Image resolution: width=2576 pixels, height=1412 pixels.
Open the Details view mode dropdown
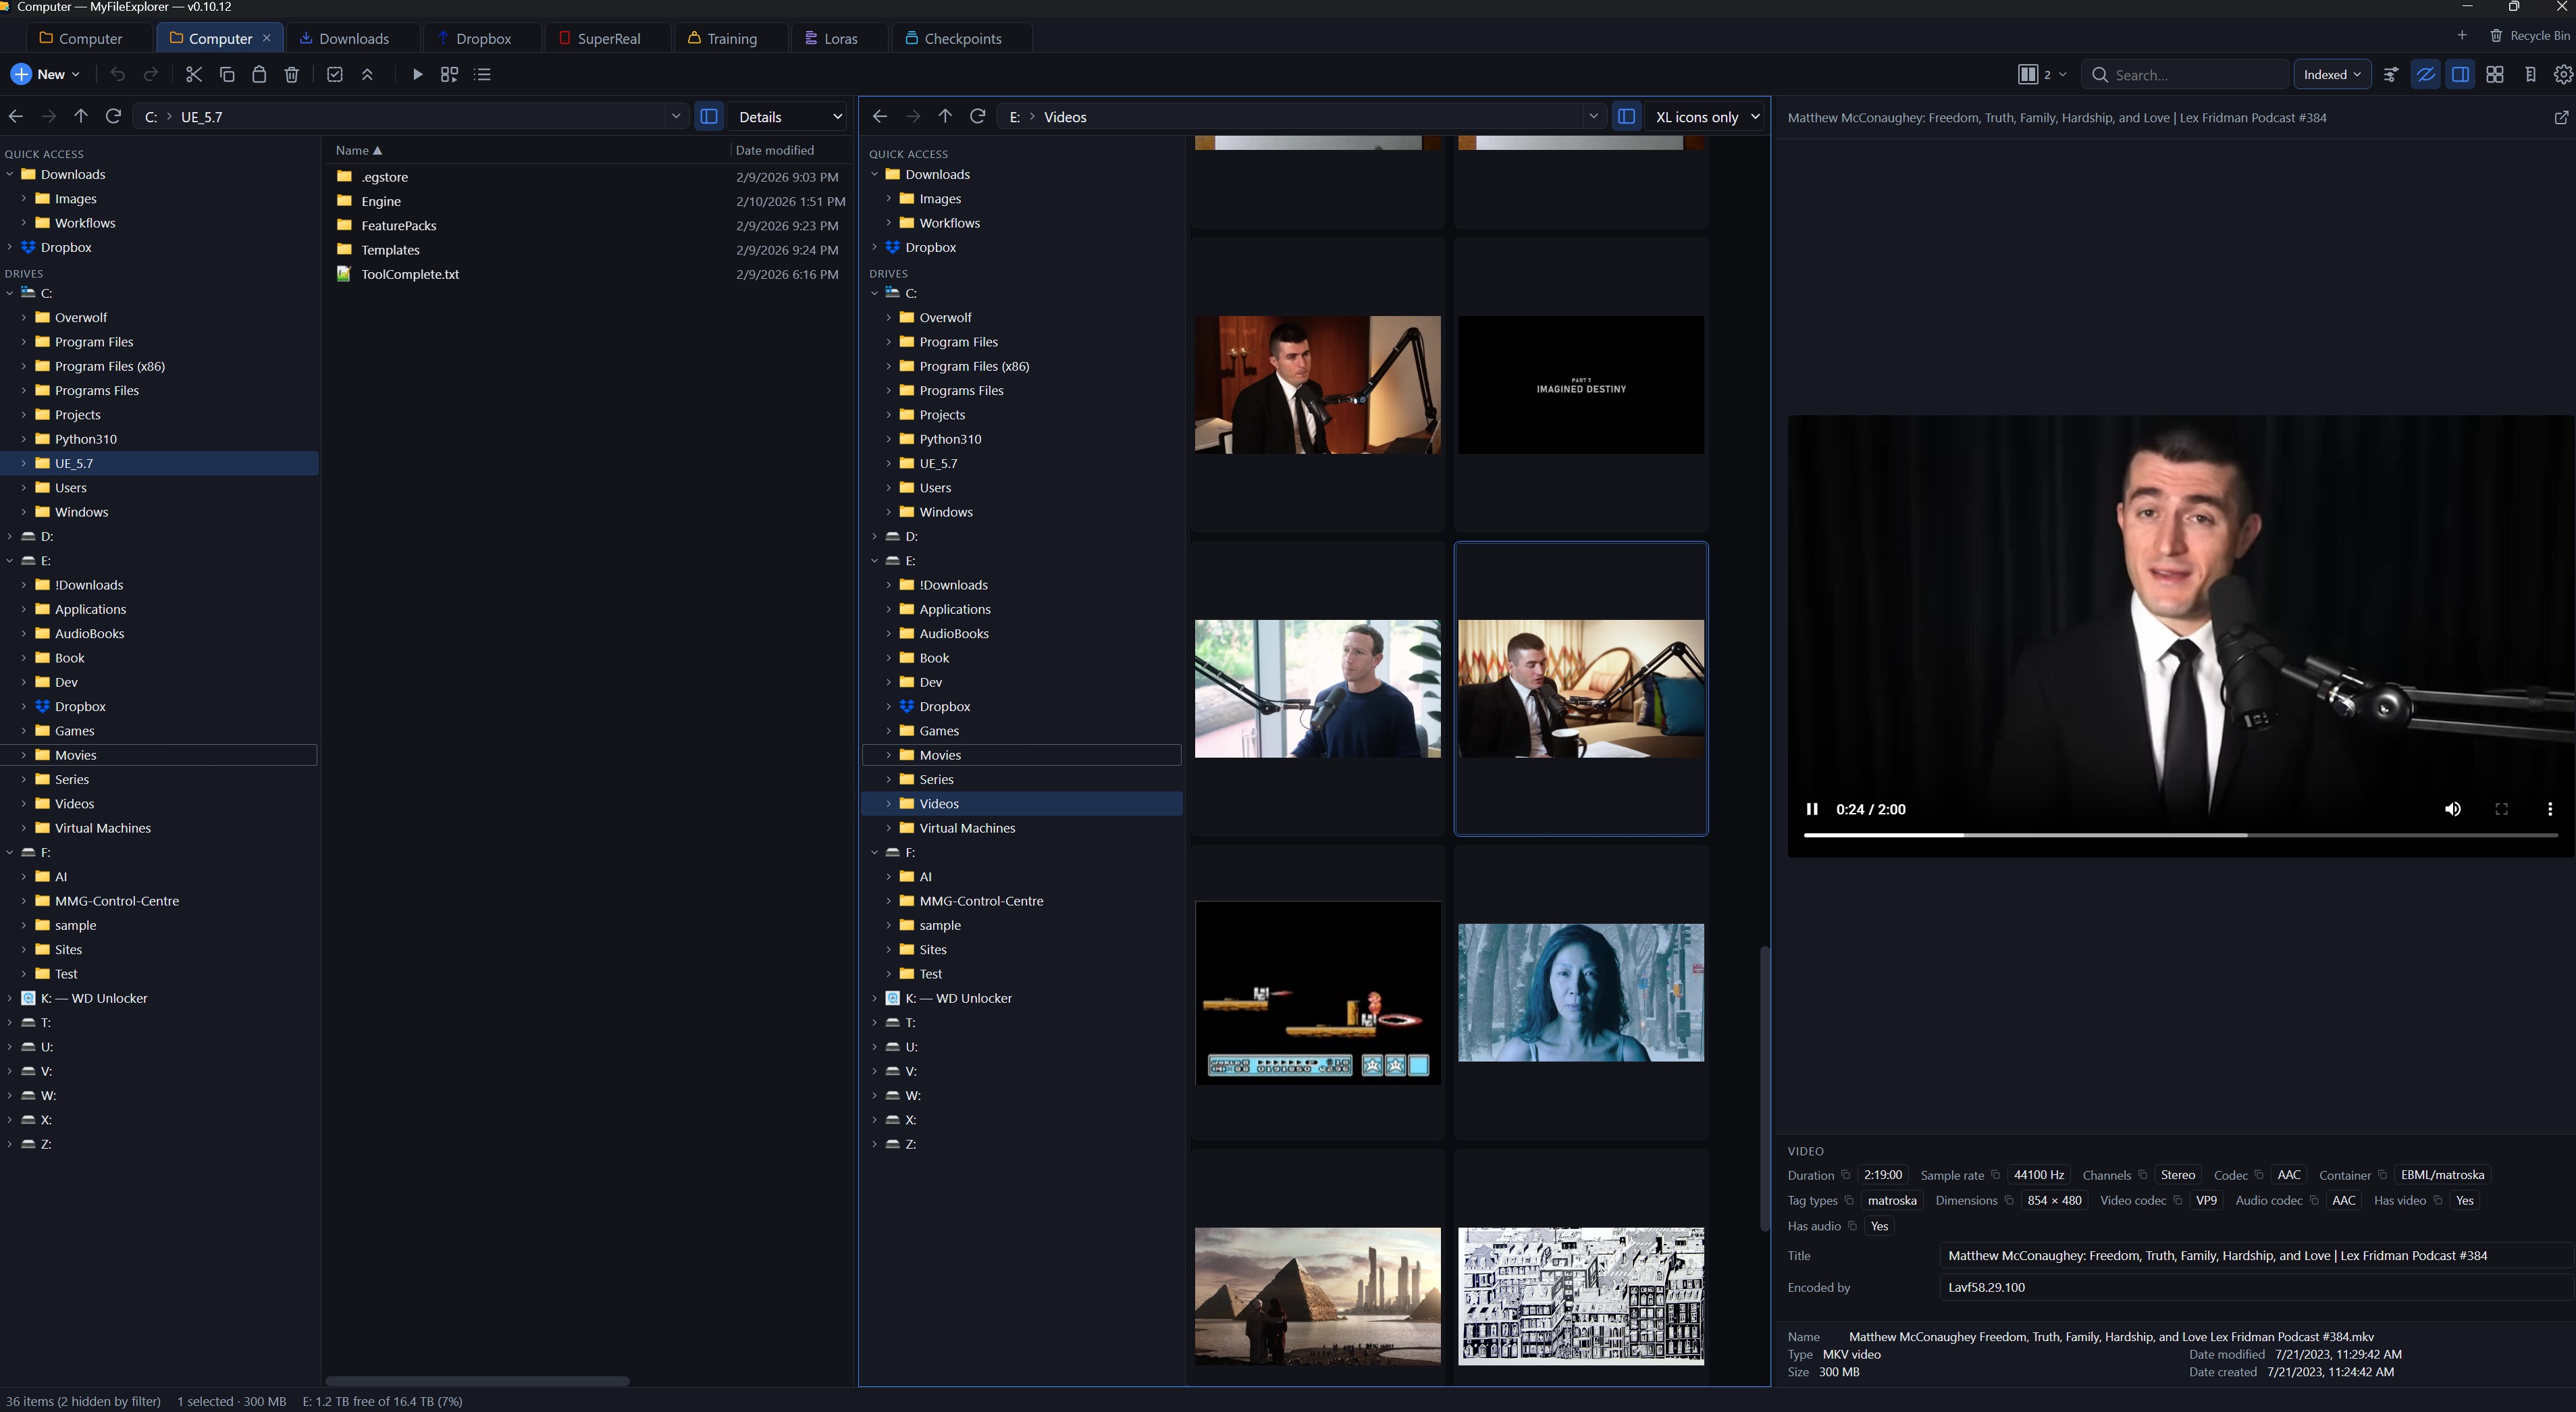(x=789, y=116)
